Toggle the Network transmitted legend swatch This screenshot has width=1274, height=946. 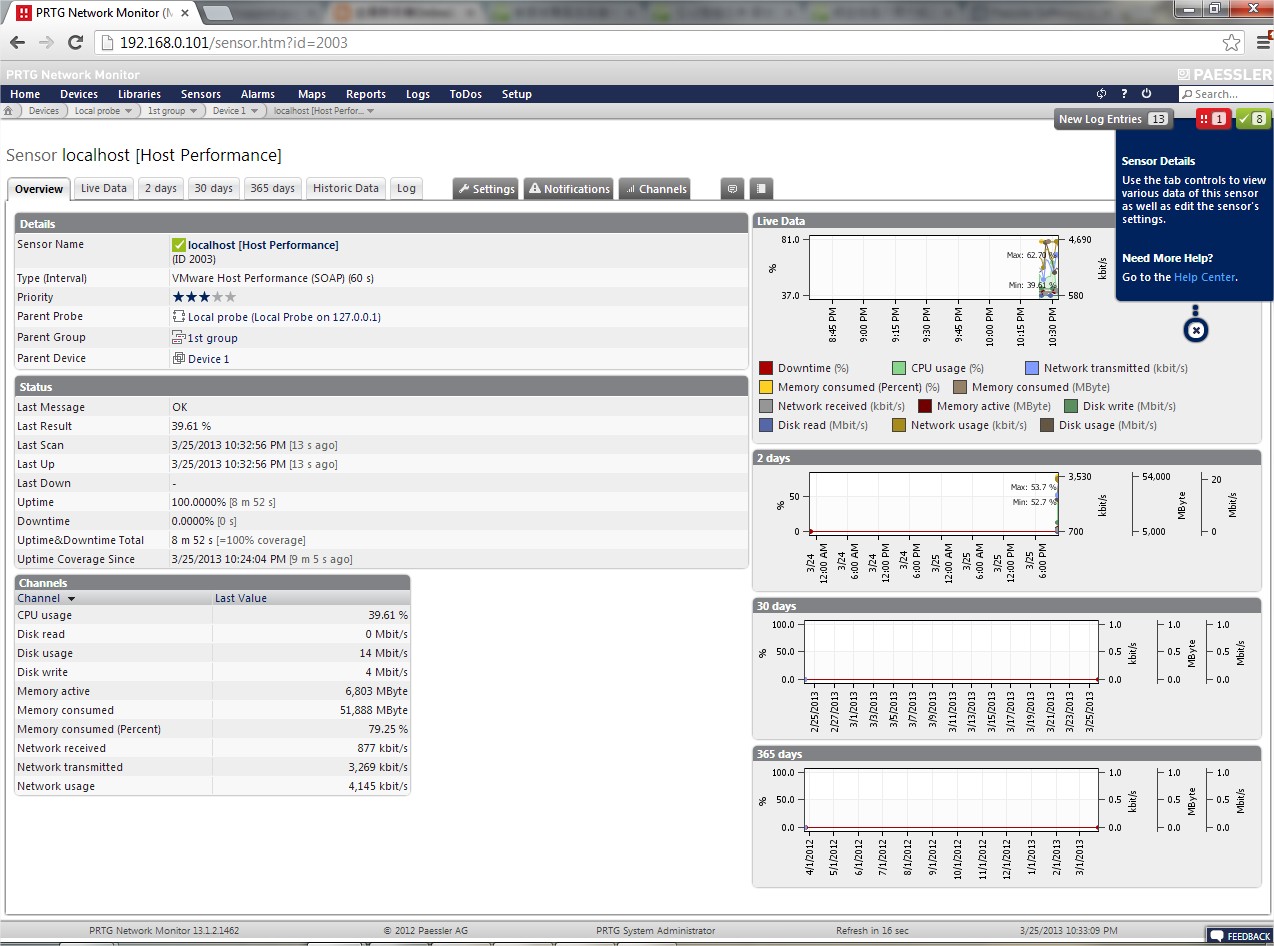[1032, 368]
